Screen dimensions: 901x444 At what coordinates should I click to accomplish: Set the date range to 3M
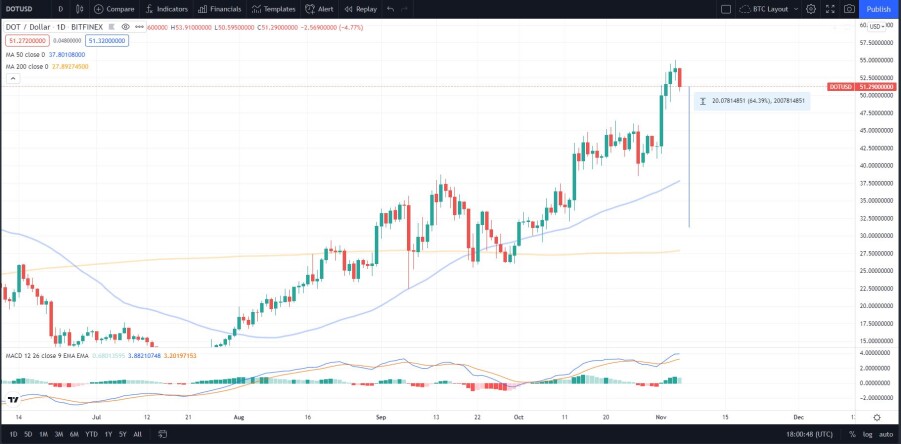coord(59,434)
